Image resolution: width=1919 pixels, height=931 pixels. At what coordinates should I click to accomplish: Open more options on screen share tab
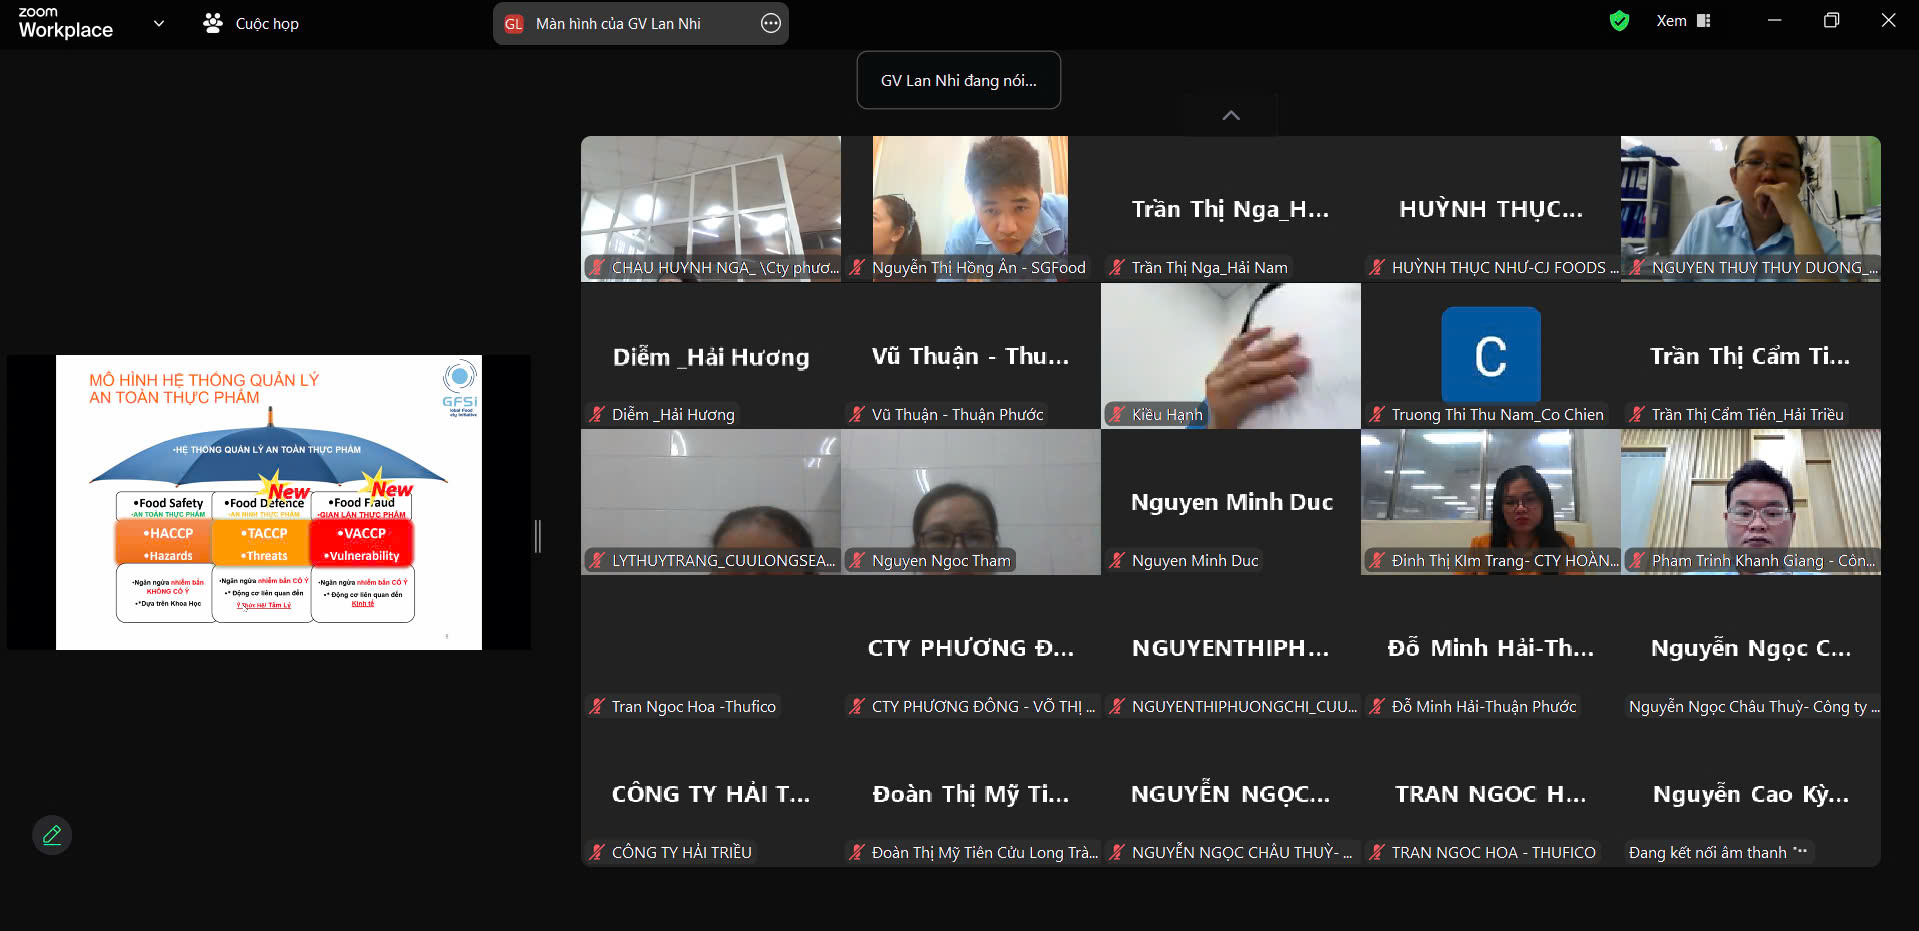click(770, 23)
